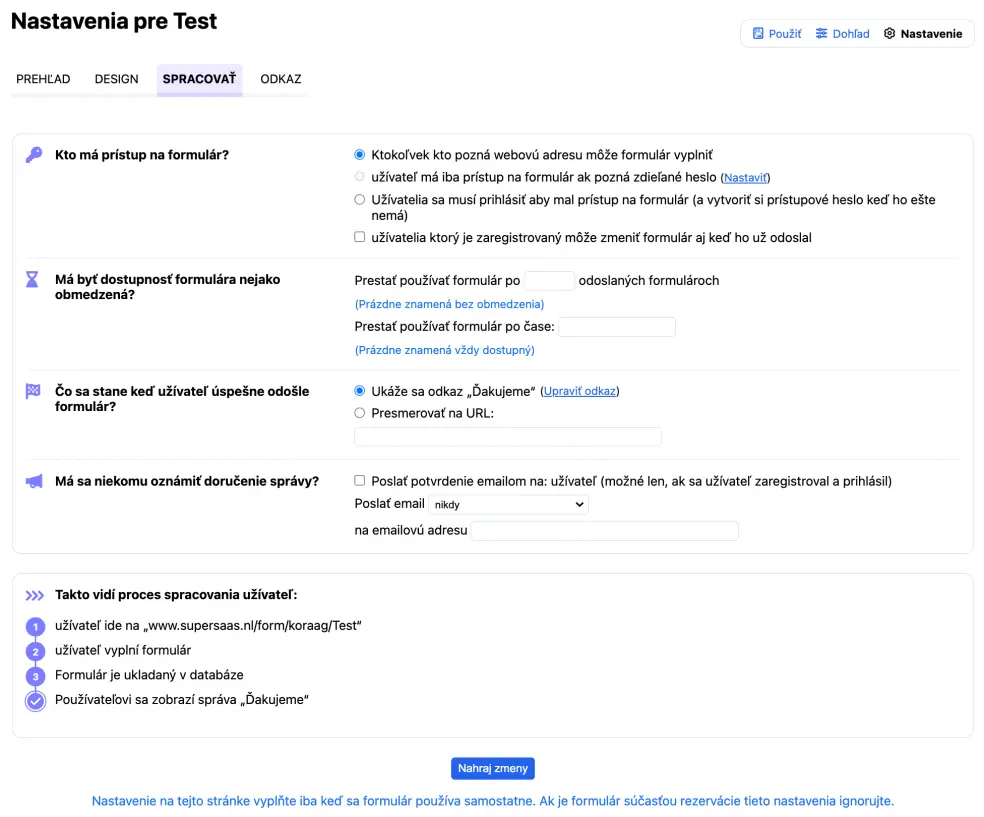The image size is (984, 817).
Task: Open Dohľad via its sliders icon
Action: point(822,34)
